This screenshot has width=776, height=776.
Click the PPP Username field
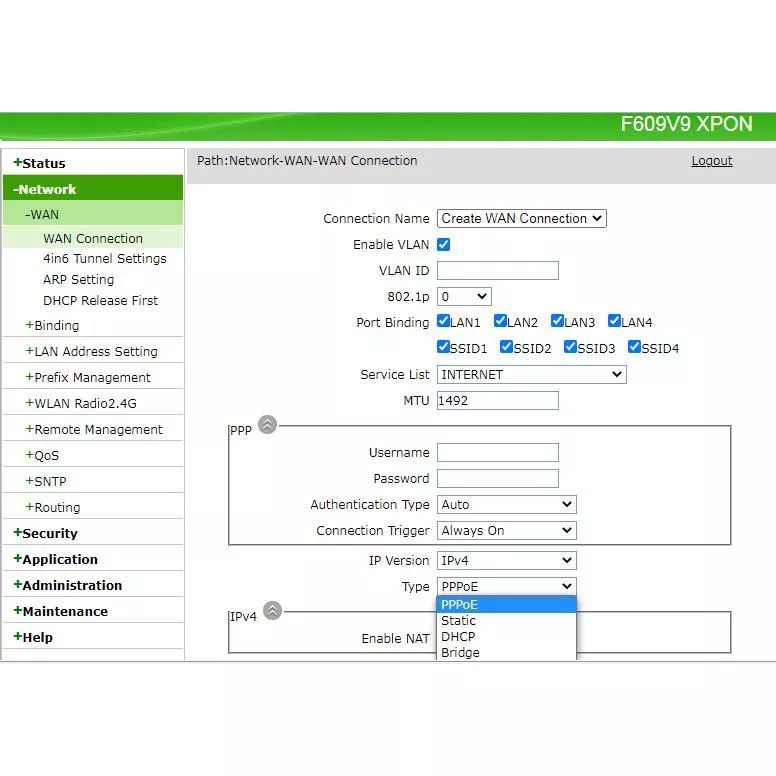498,452
